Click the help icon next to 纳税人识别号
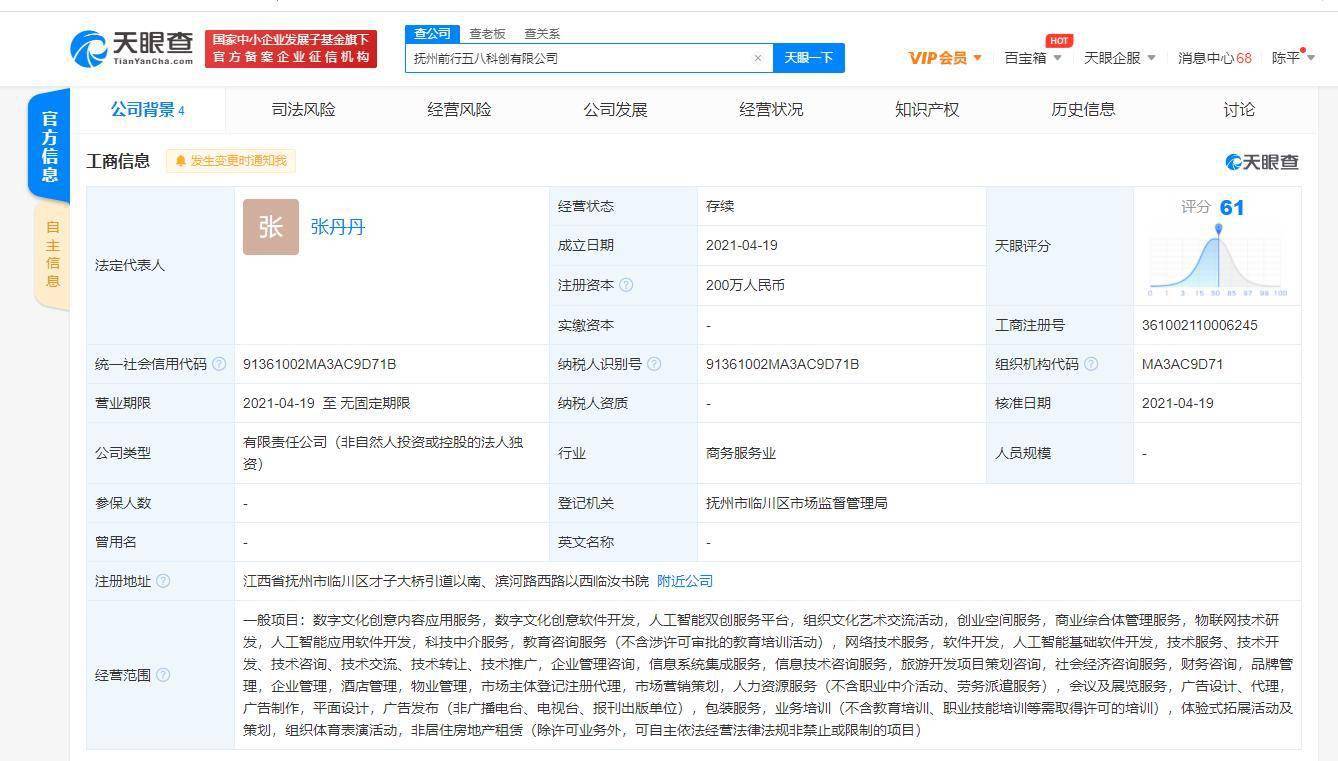1338x761 pixels. [x=654, y=364]
